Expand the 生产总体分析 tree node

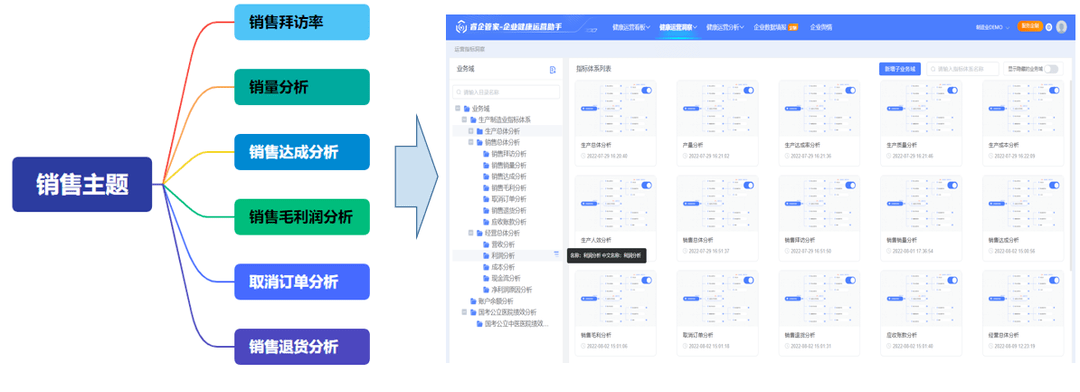pyautogui.click(x=471, y=131)
